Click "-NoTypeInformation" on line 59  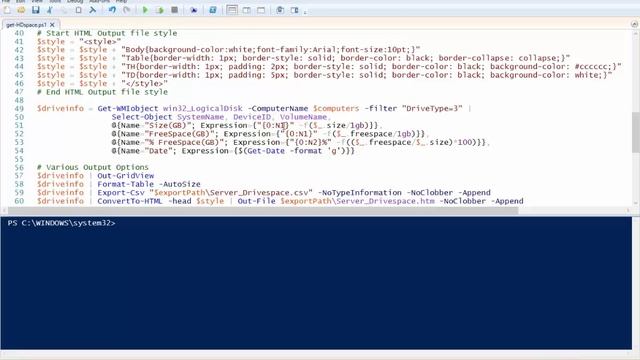360,193
